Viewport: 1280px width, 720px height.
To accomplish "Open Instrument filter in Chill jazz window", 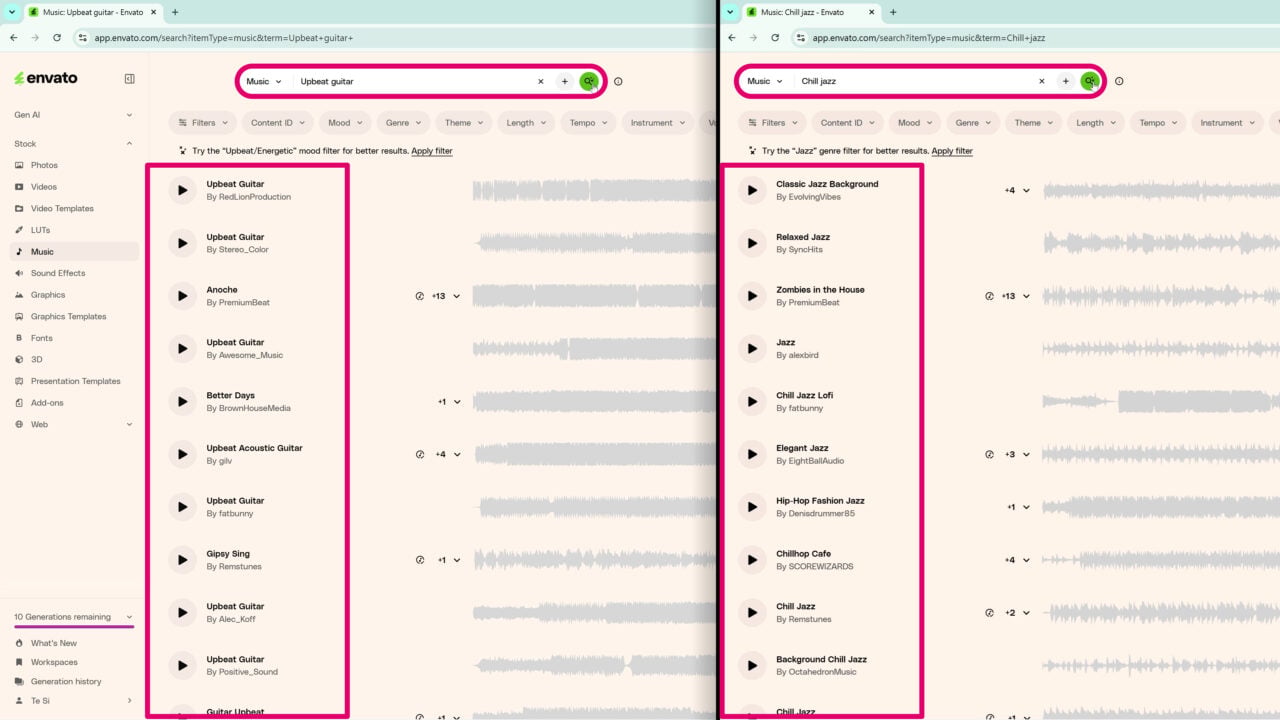I will [x=1228, y=123].
